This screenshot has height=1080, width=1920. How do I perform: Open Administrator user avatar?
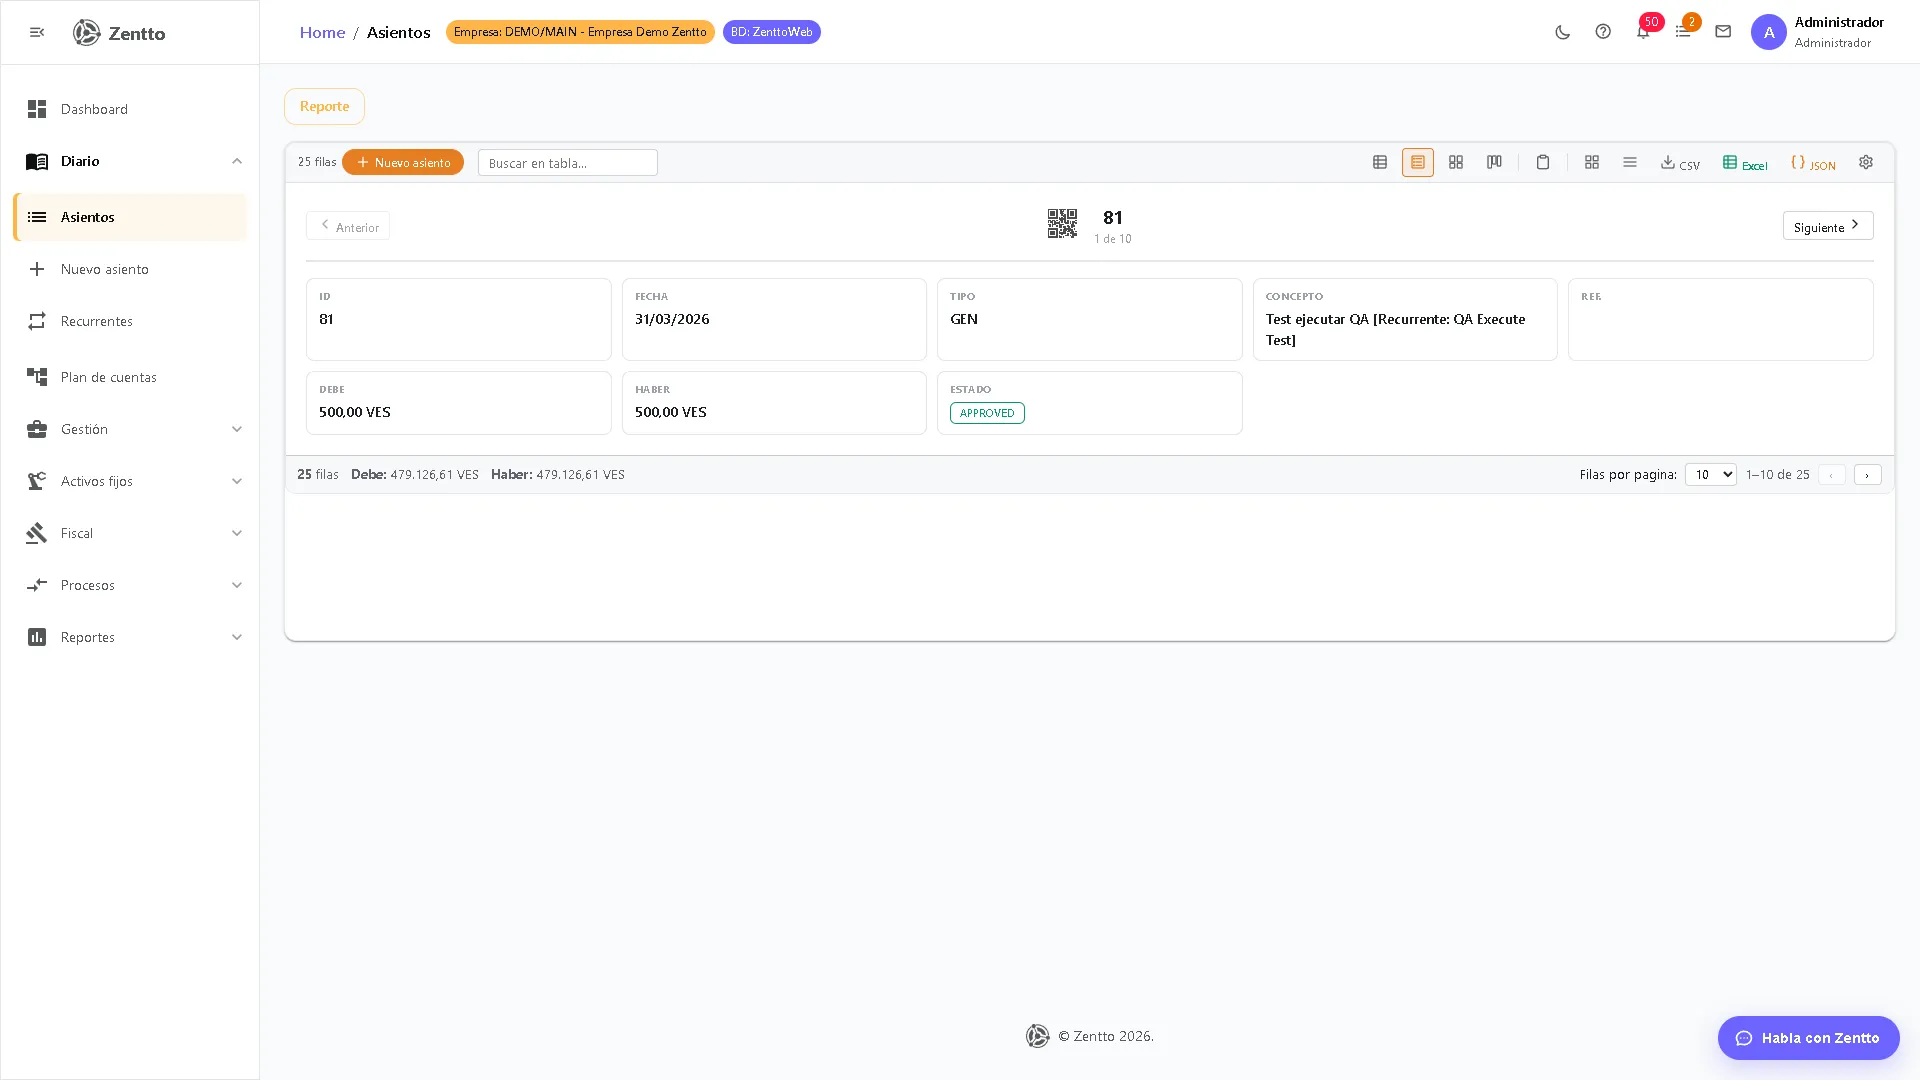point(1768,32)
